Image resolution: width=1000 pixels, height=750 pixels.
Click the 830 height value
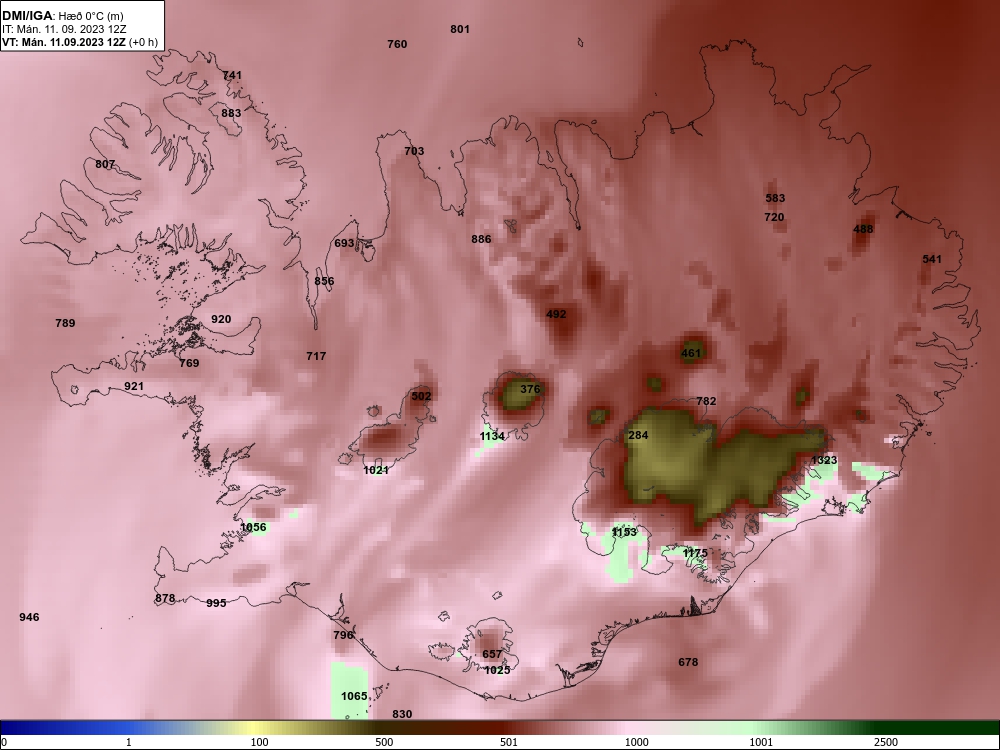coord(402,715)
